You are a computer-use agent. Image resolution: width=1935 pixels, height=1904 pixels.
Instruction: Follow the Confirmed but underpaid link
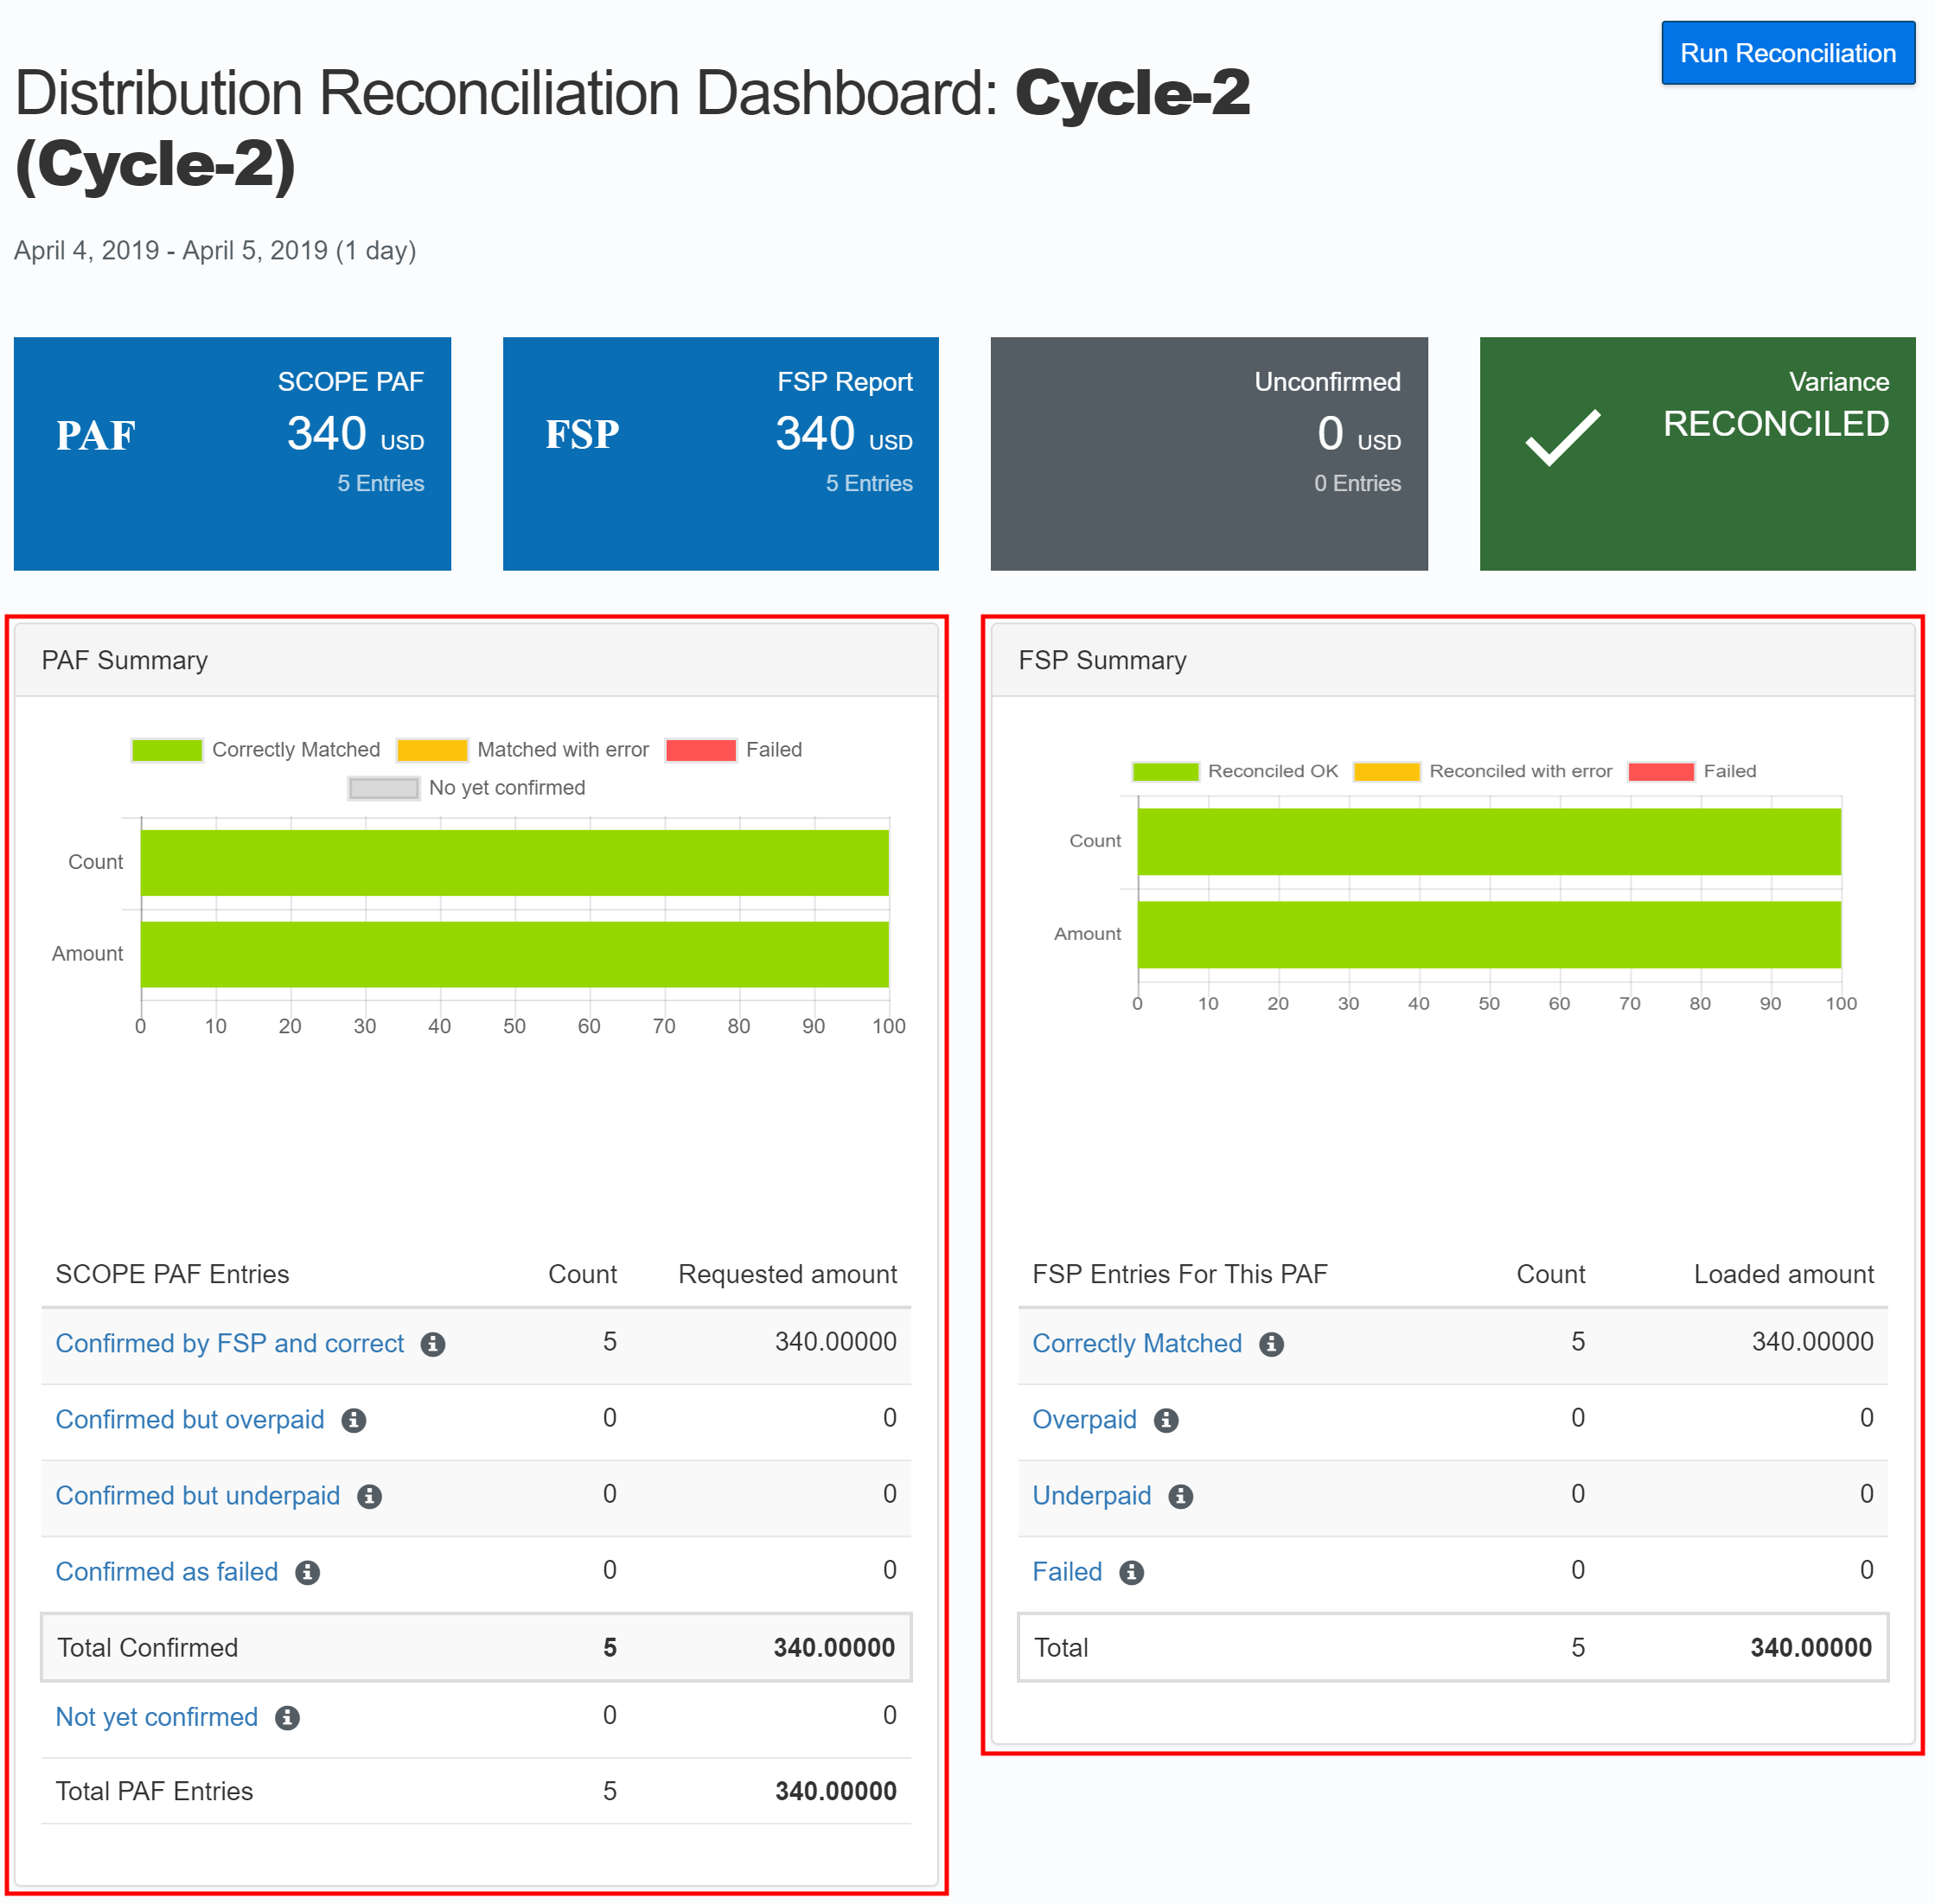(197, 1496)
